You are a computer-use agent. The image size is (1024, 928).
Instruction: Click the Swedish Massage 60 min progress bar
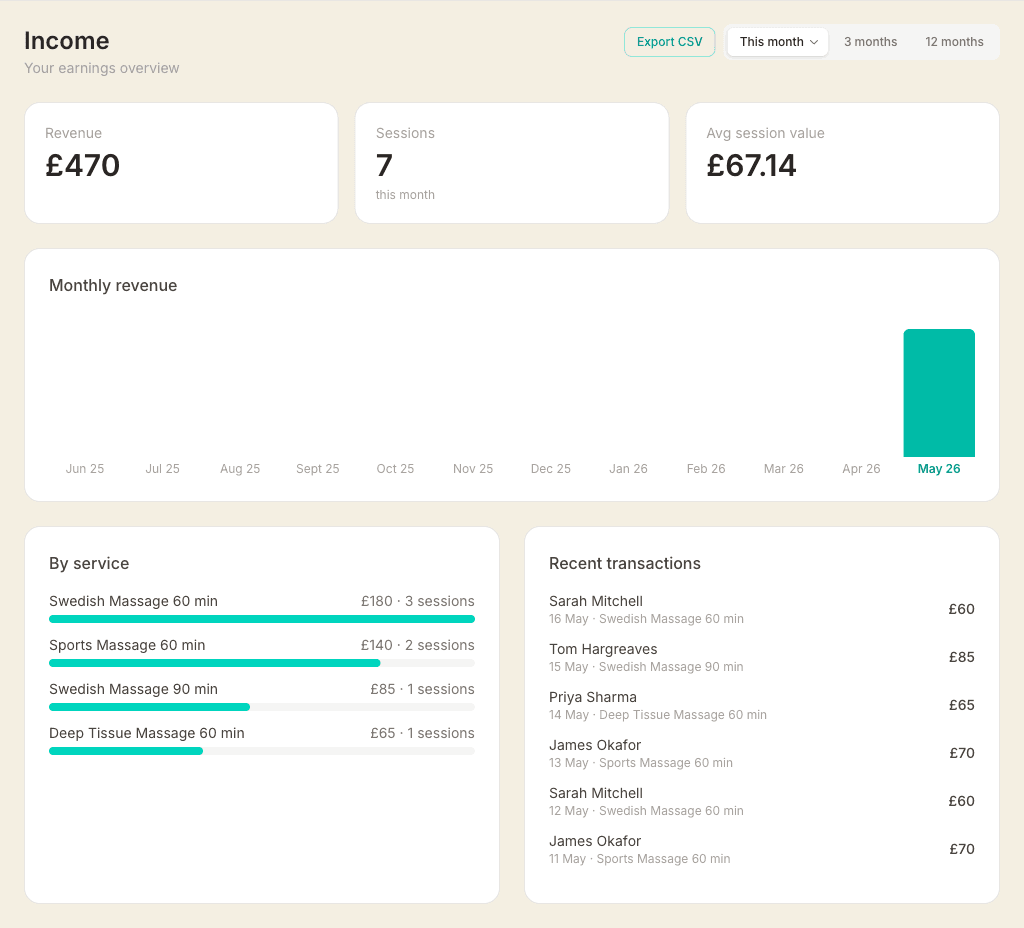[262, 619]
